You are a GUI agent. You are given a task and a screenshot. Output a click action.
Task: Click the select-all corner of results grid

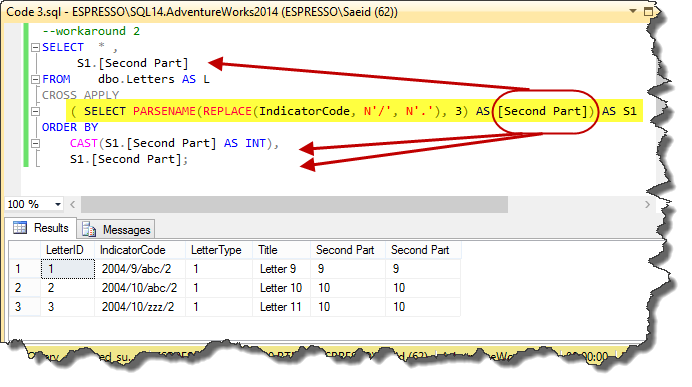(x=25, y=250)
